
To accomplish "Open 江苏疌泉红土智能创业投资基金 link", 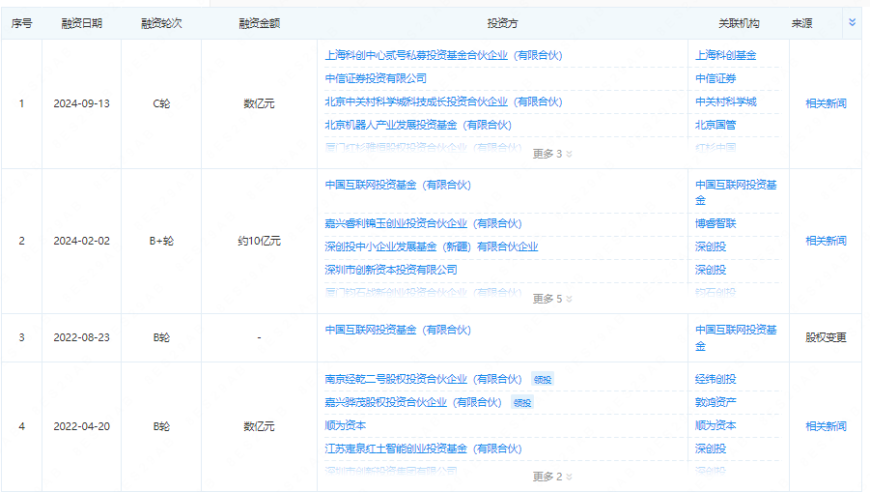I will (x=423, y=449).
